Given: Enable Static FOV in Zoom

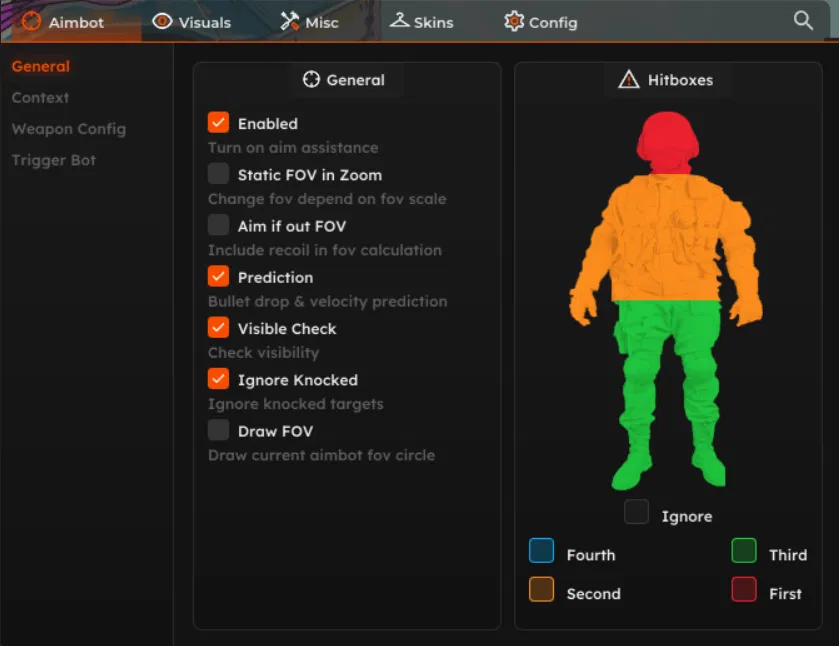Looking at the screenshot, I should tap(218, 173).
